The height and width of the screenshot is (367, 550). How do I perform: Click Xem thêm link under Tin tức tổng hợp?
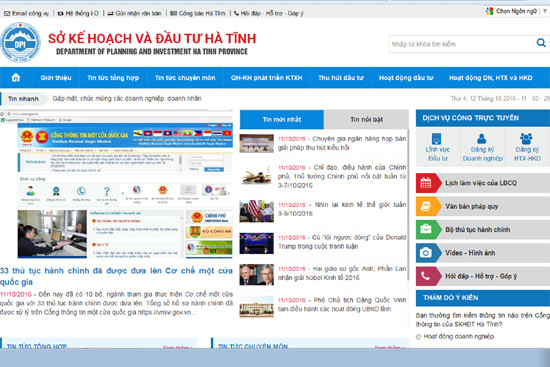coord(177,347)
